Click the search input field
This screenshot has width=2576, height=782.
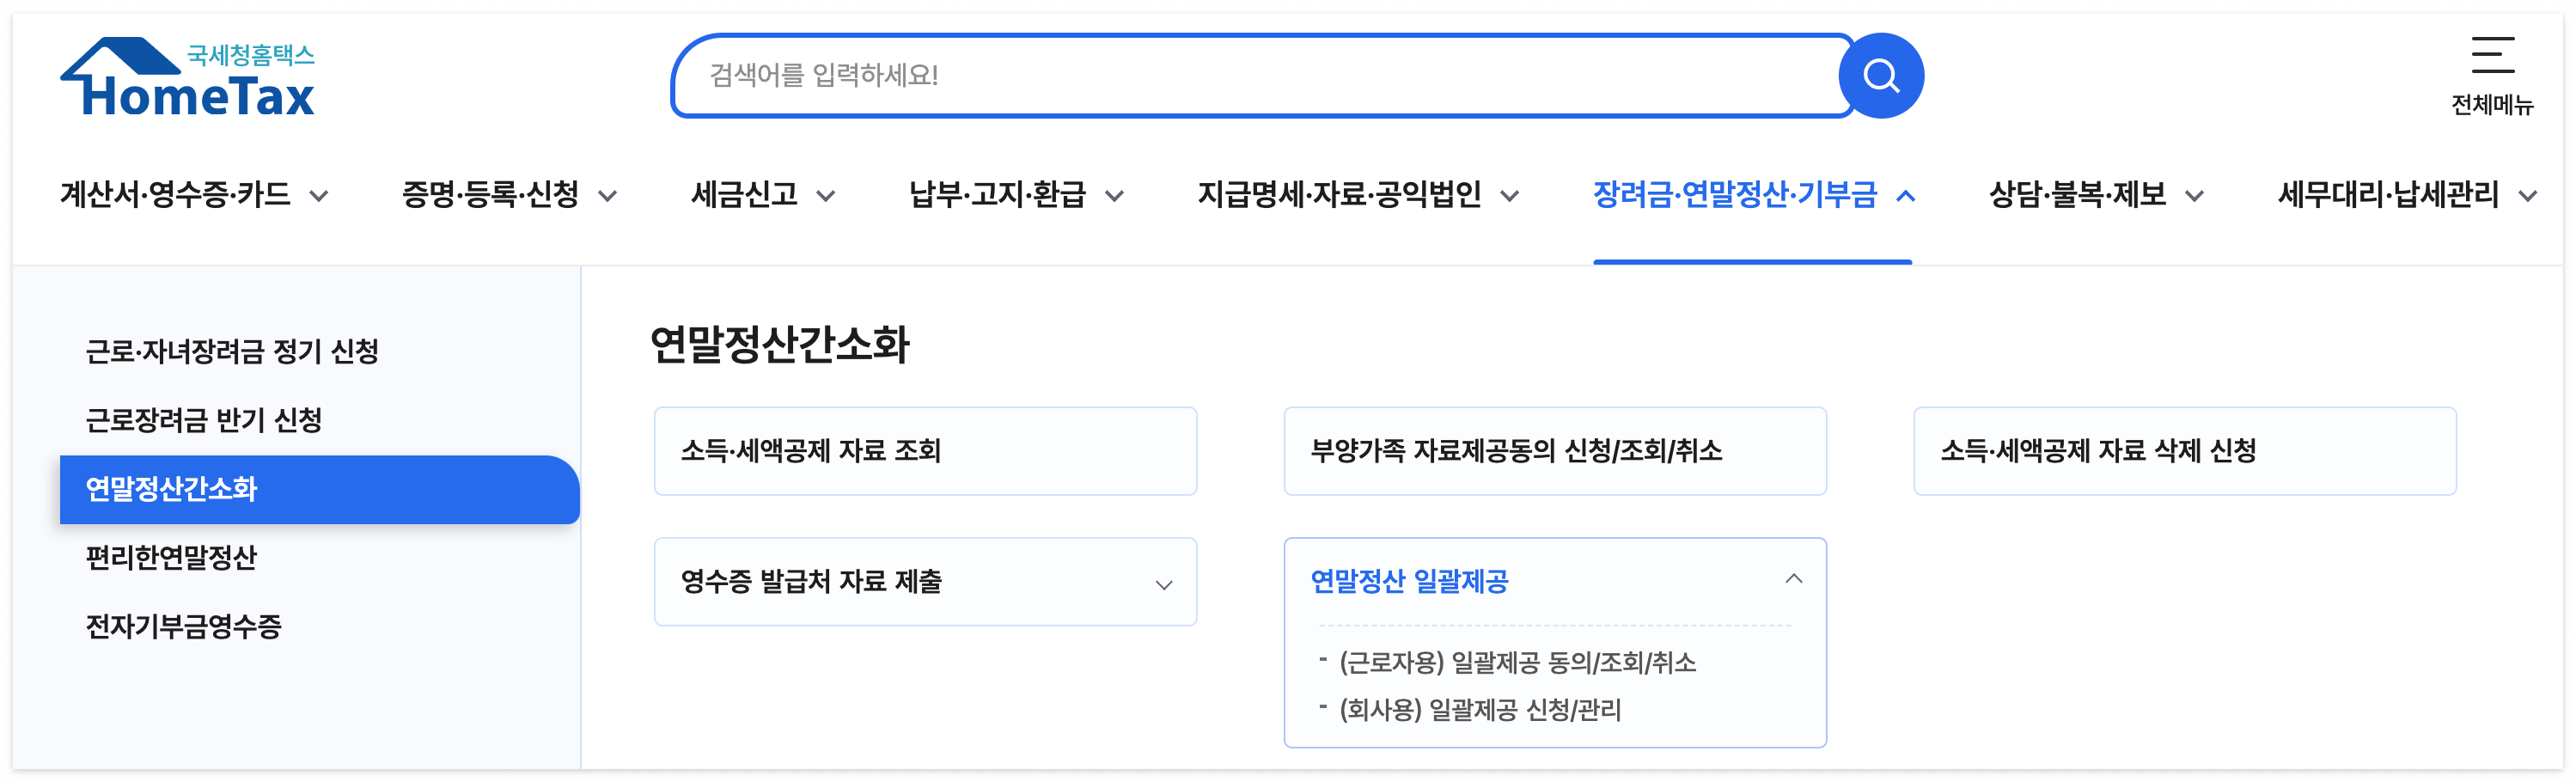pos(1250,75)
